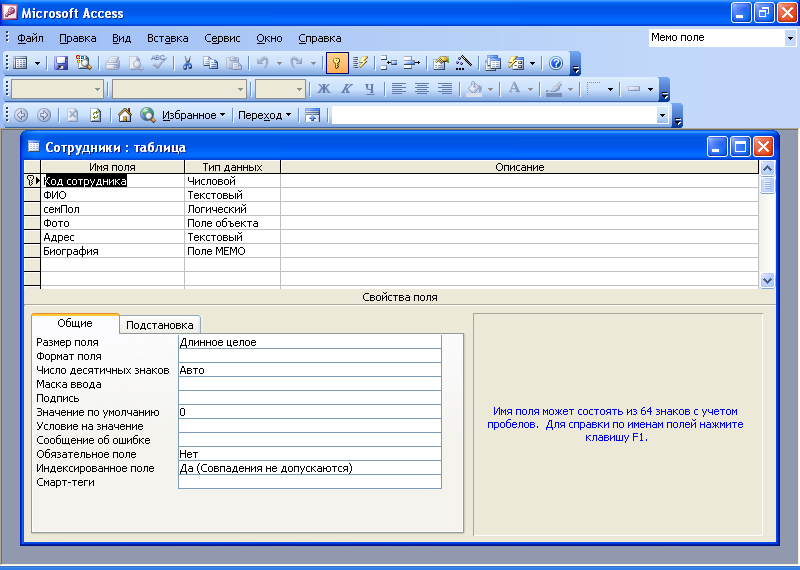Image resolution: width=800 pixels, height=570 pixels.
Task: Open the Правка menu
Action: [78, 38]
